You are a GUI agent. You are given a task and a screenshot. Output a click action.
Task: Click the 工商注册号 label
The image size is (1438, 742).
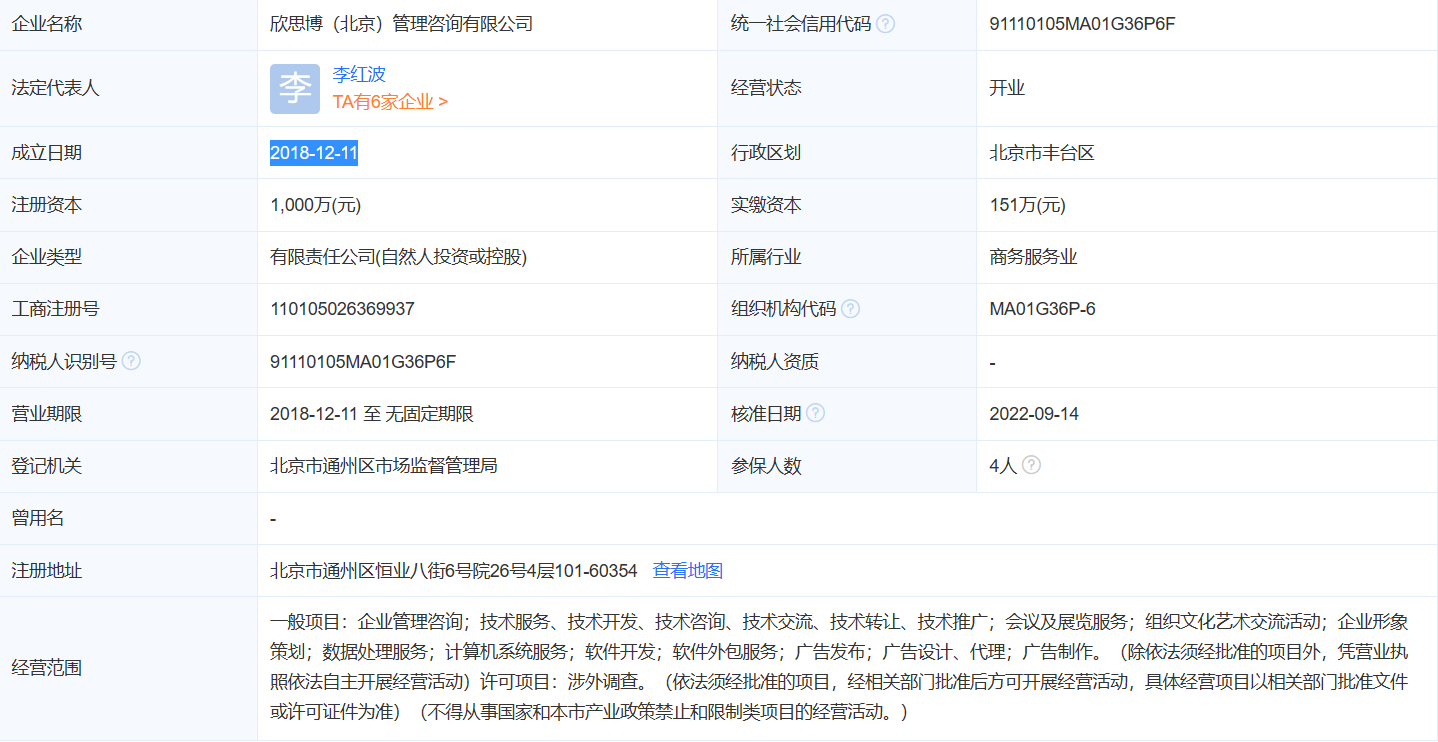tap(55, 309)
